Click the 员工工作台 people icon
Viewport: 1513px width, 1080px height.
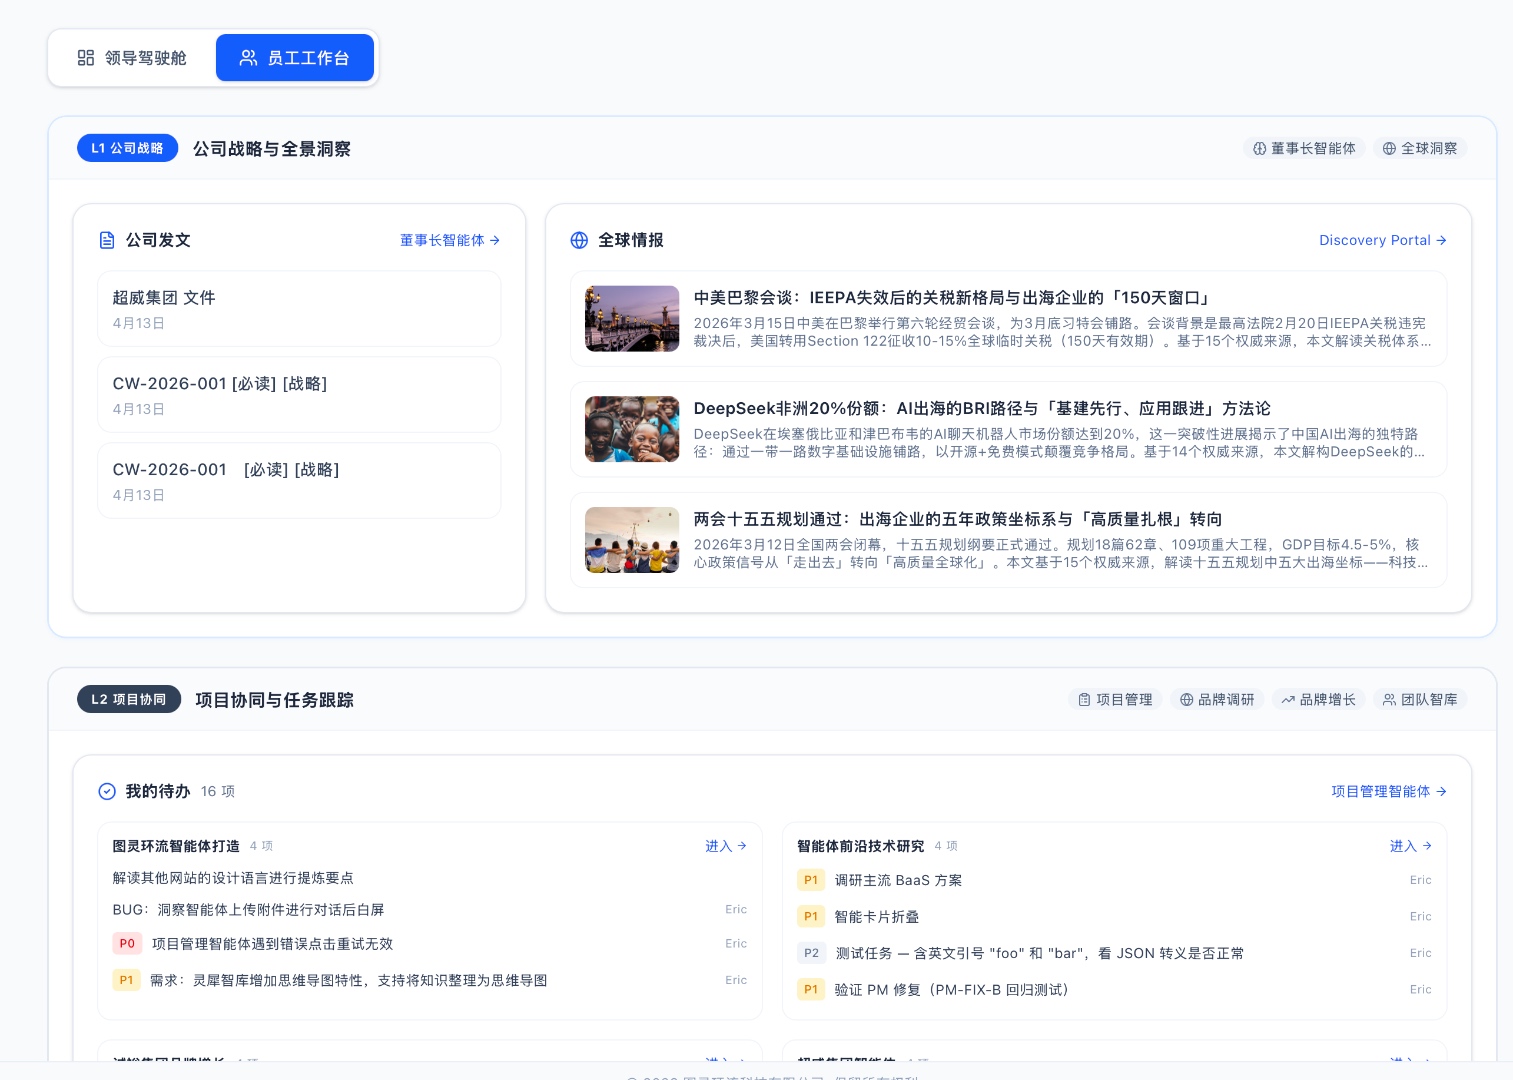click(x=248, y=58)
